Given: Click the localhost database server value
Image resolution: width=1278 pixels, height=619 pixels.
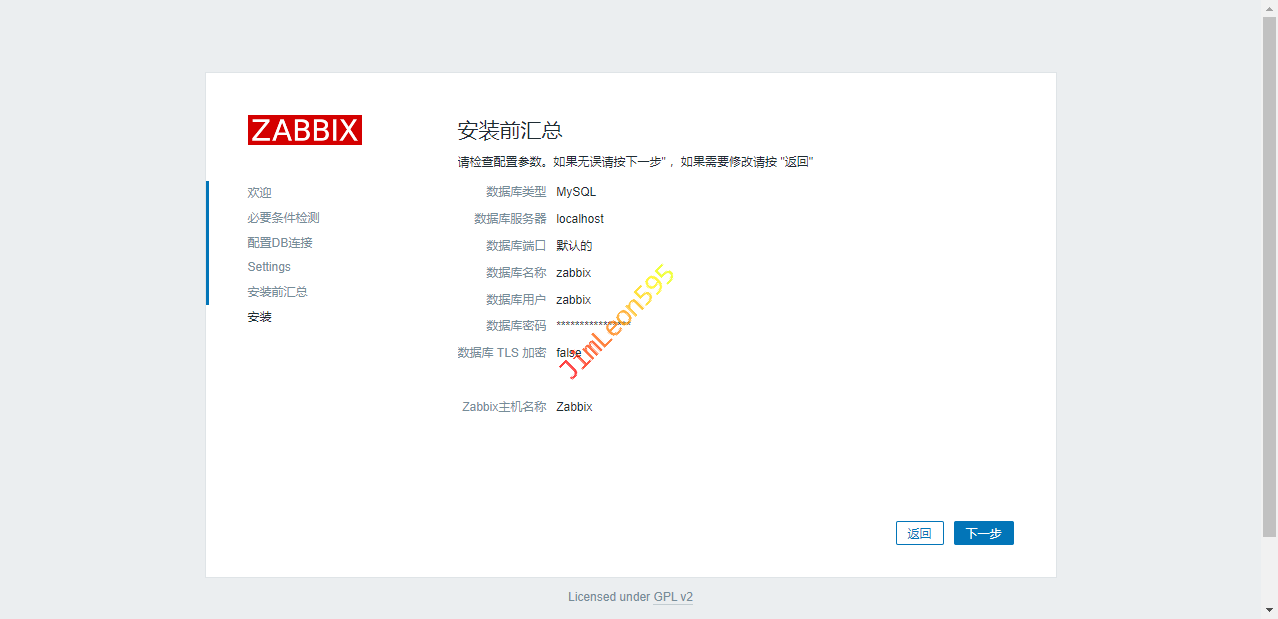Looking at the screenshot, I should pos(580,219).
